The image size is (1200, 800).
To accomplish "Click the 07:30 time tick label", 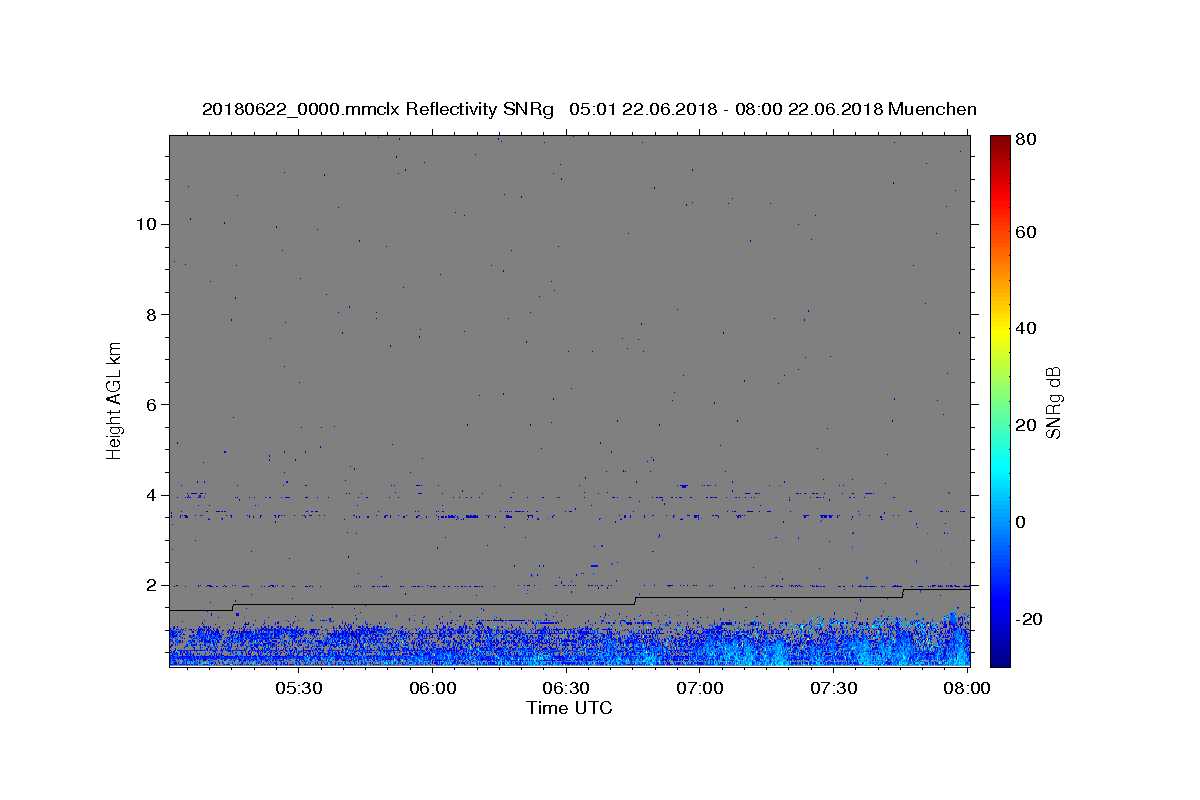I will click(835, 688).
